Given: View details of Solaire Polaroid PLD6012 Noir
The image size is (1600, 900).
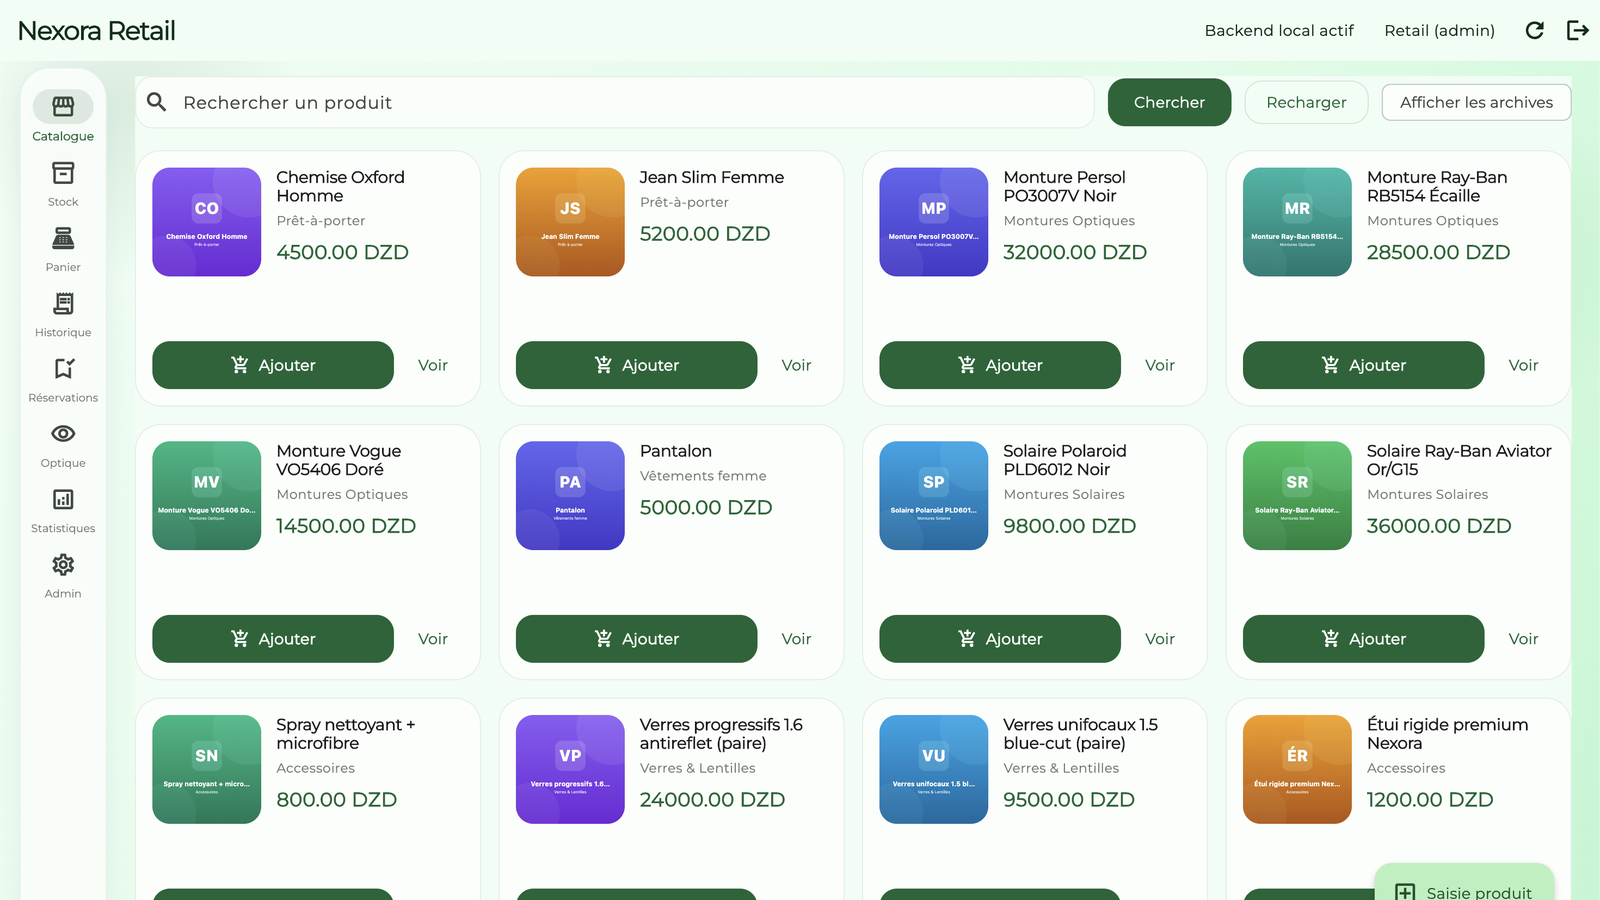Looking at the screenshot, I should click(x=1160, y=639).
